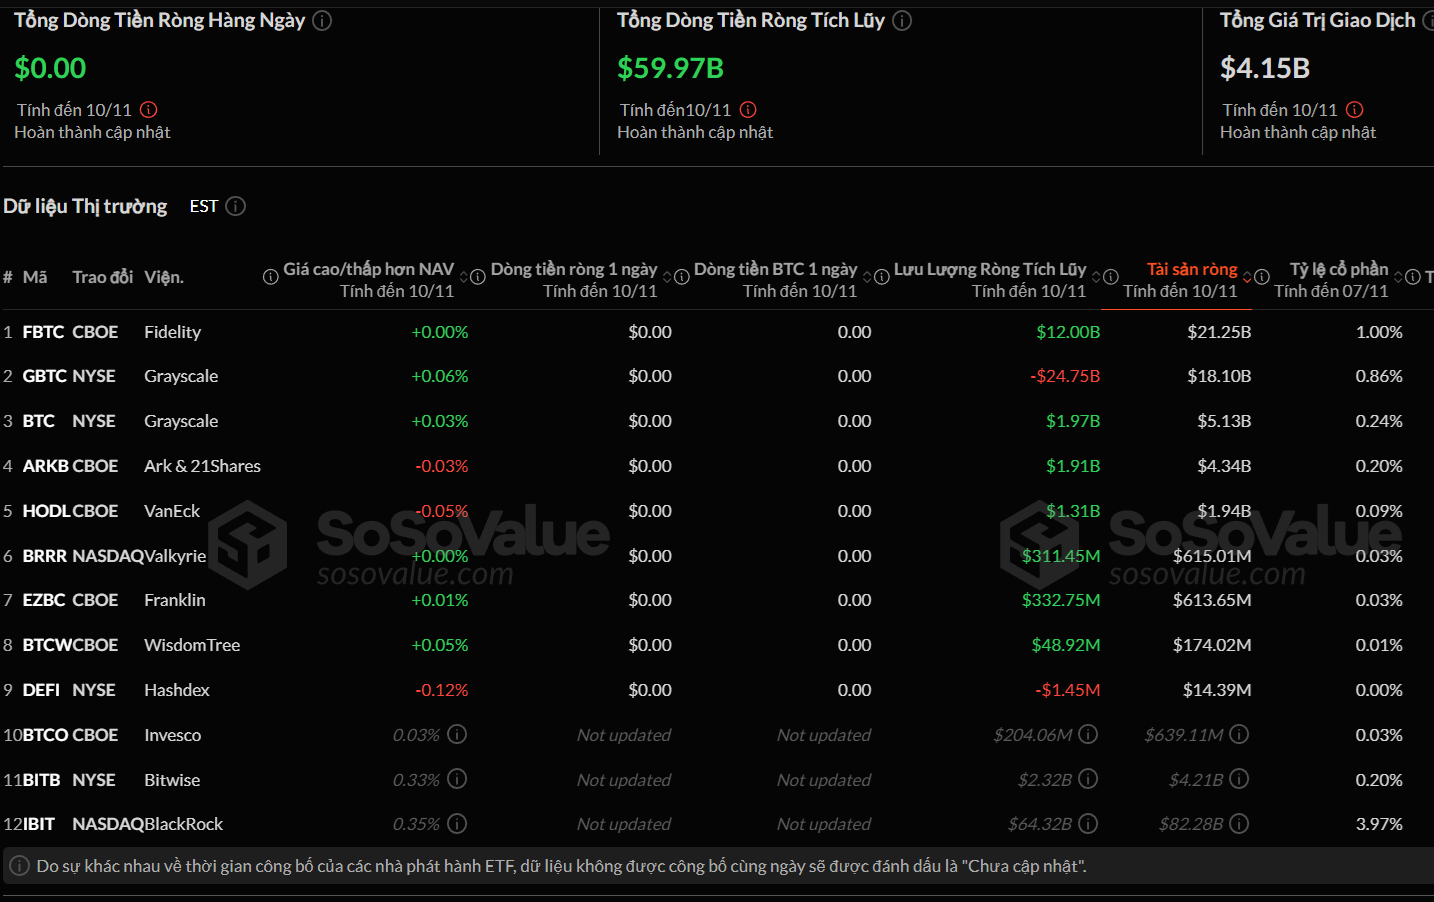Screen dimensions: 1434x902
Task: Sort by Dòng tiền ròng 1 ngày arrows
Action: click(667, 277)
